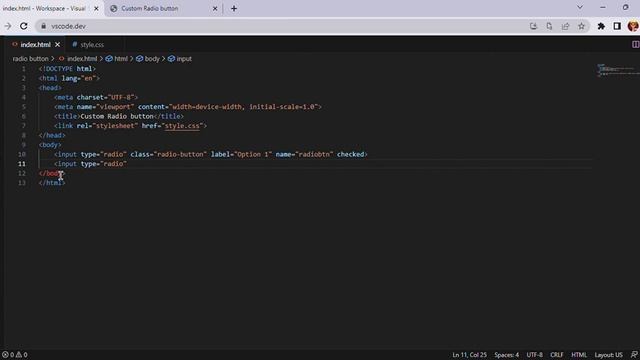
Task: Open the Chrome profile avatar
Action: point(633,26)
